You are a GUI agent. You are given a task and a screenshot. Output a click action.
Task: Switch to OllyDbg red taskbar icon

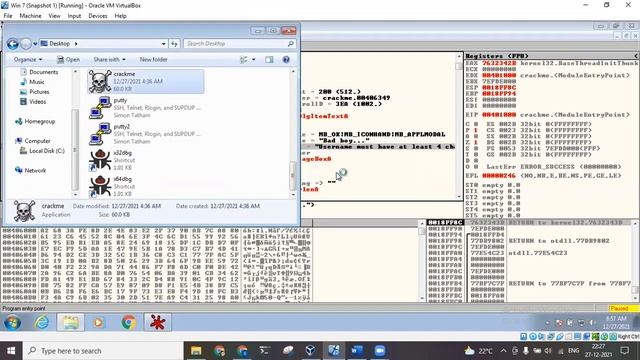(x=158, y=322)
